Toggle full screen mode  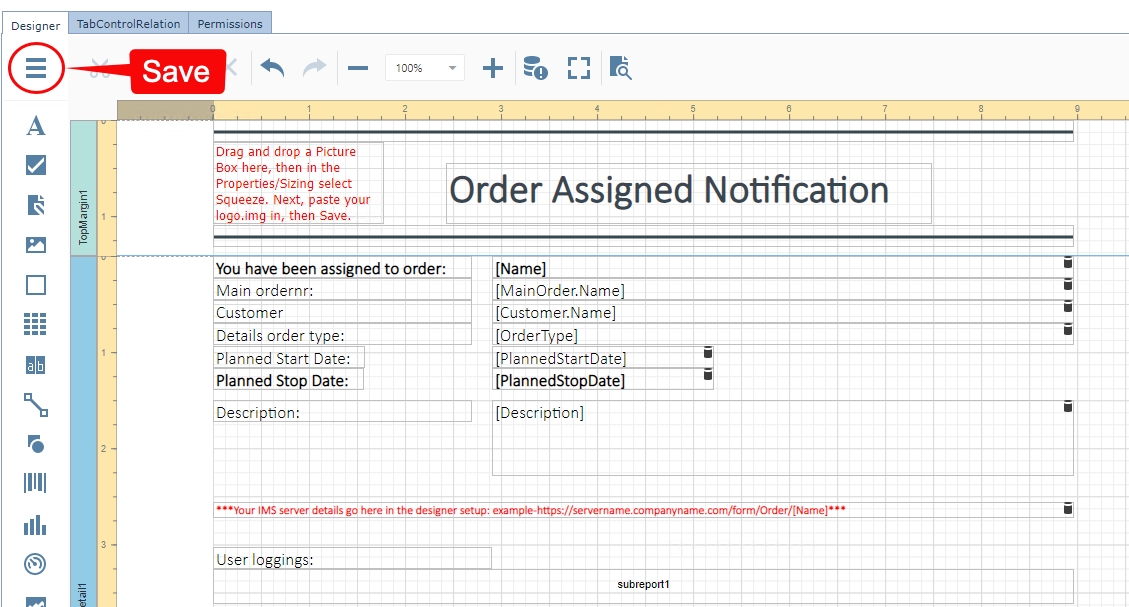(578, 68)
